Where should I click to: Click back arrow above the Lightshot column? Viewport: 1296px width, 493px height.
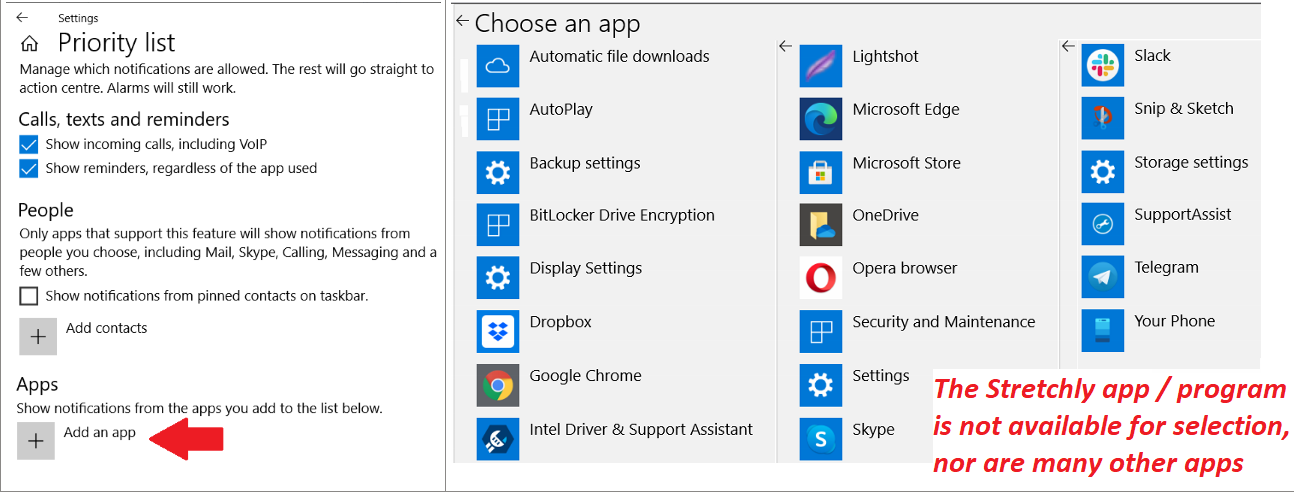point(785,46)
